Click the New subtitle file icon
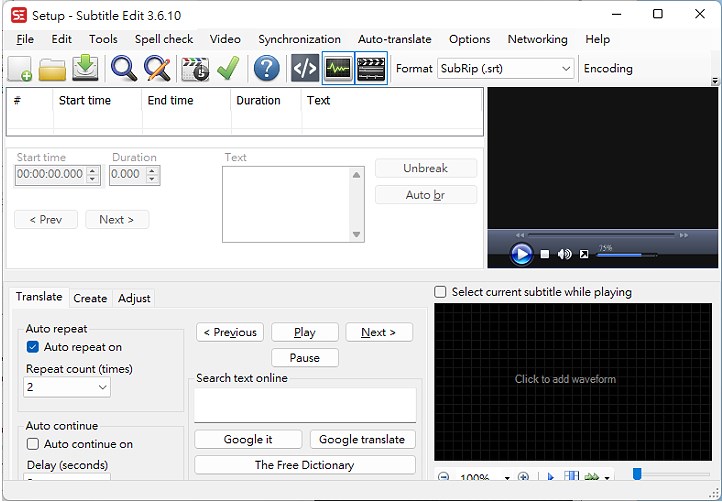 click(20, 69)
